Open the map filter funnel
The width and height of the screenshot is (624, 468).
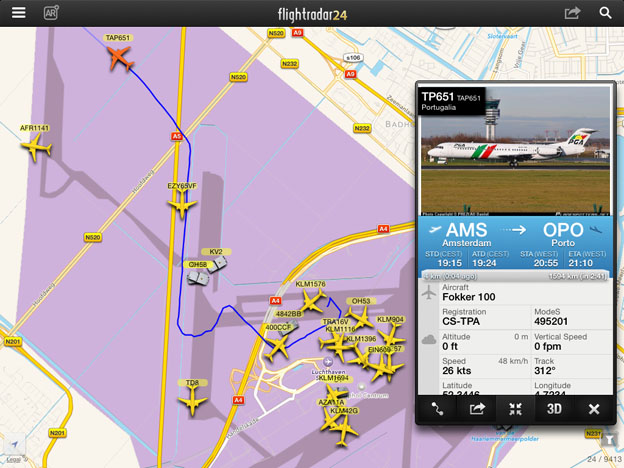click(608, 440)
